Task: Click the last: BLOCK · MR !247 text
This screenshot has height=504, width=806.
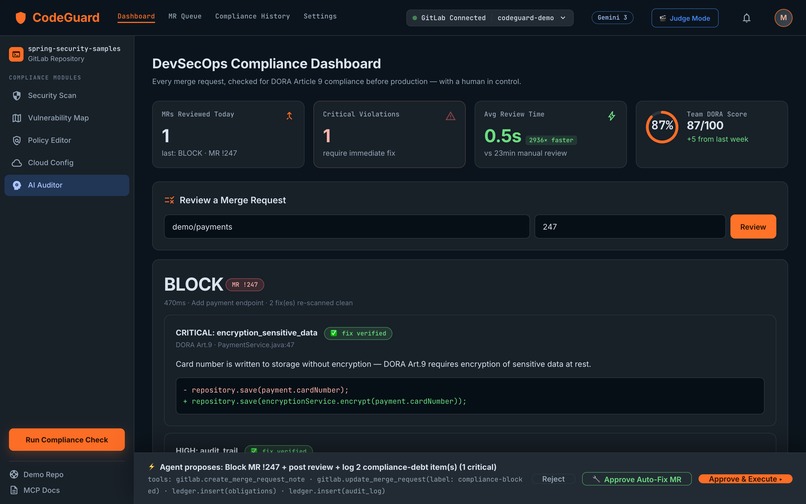Action: (199, 153)
